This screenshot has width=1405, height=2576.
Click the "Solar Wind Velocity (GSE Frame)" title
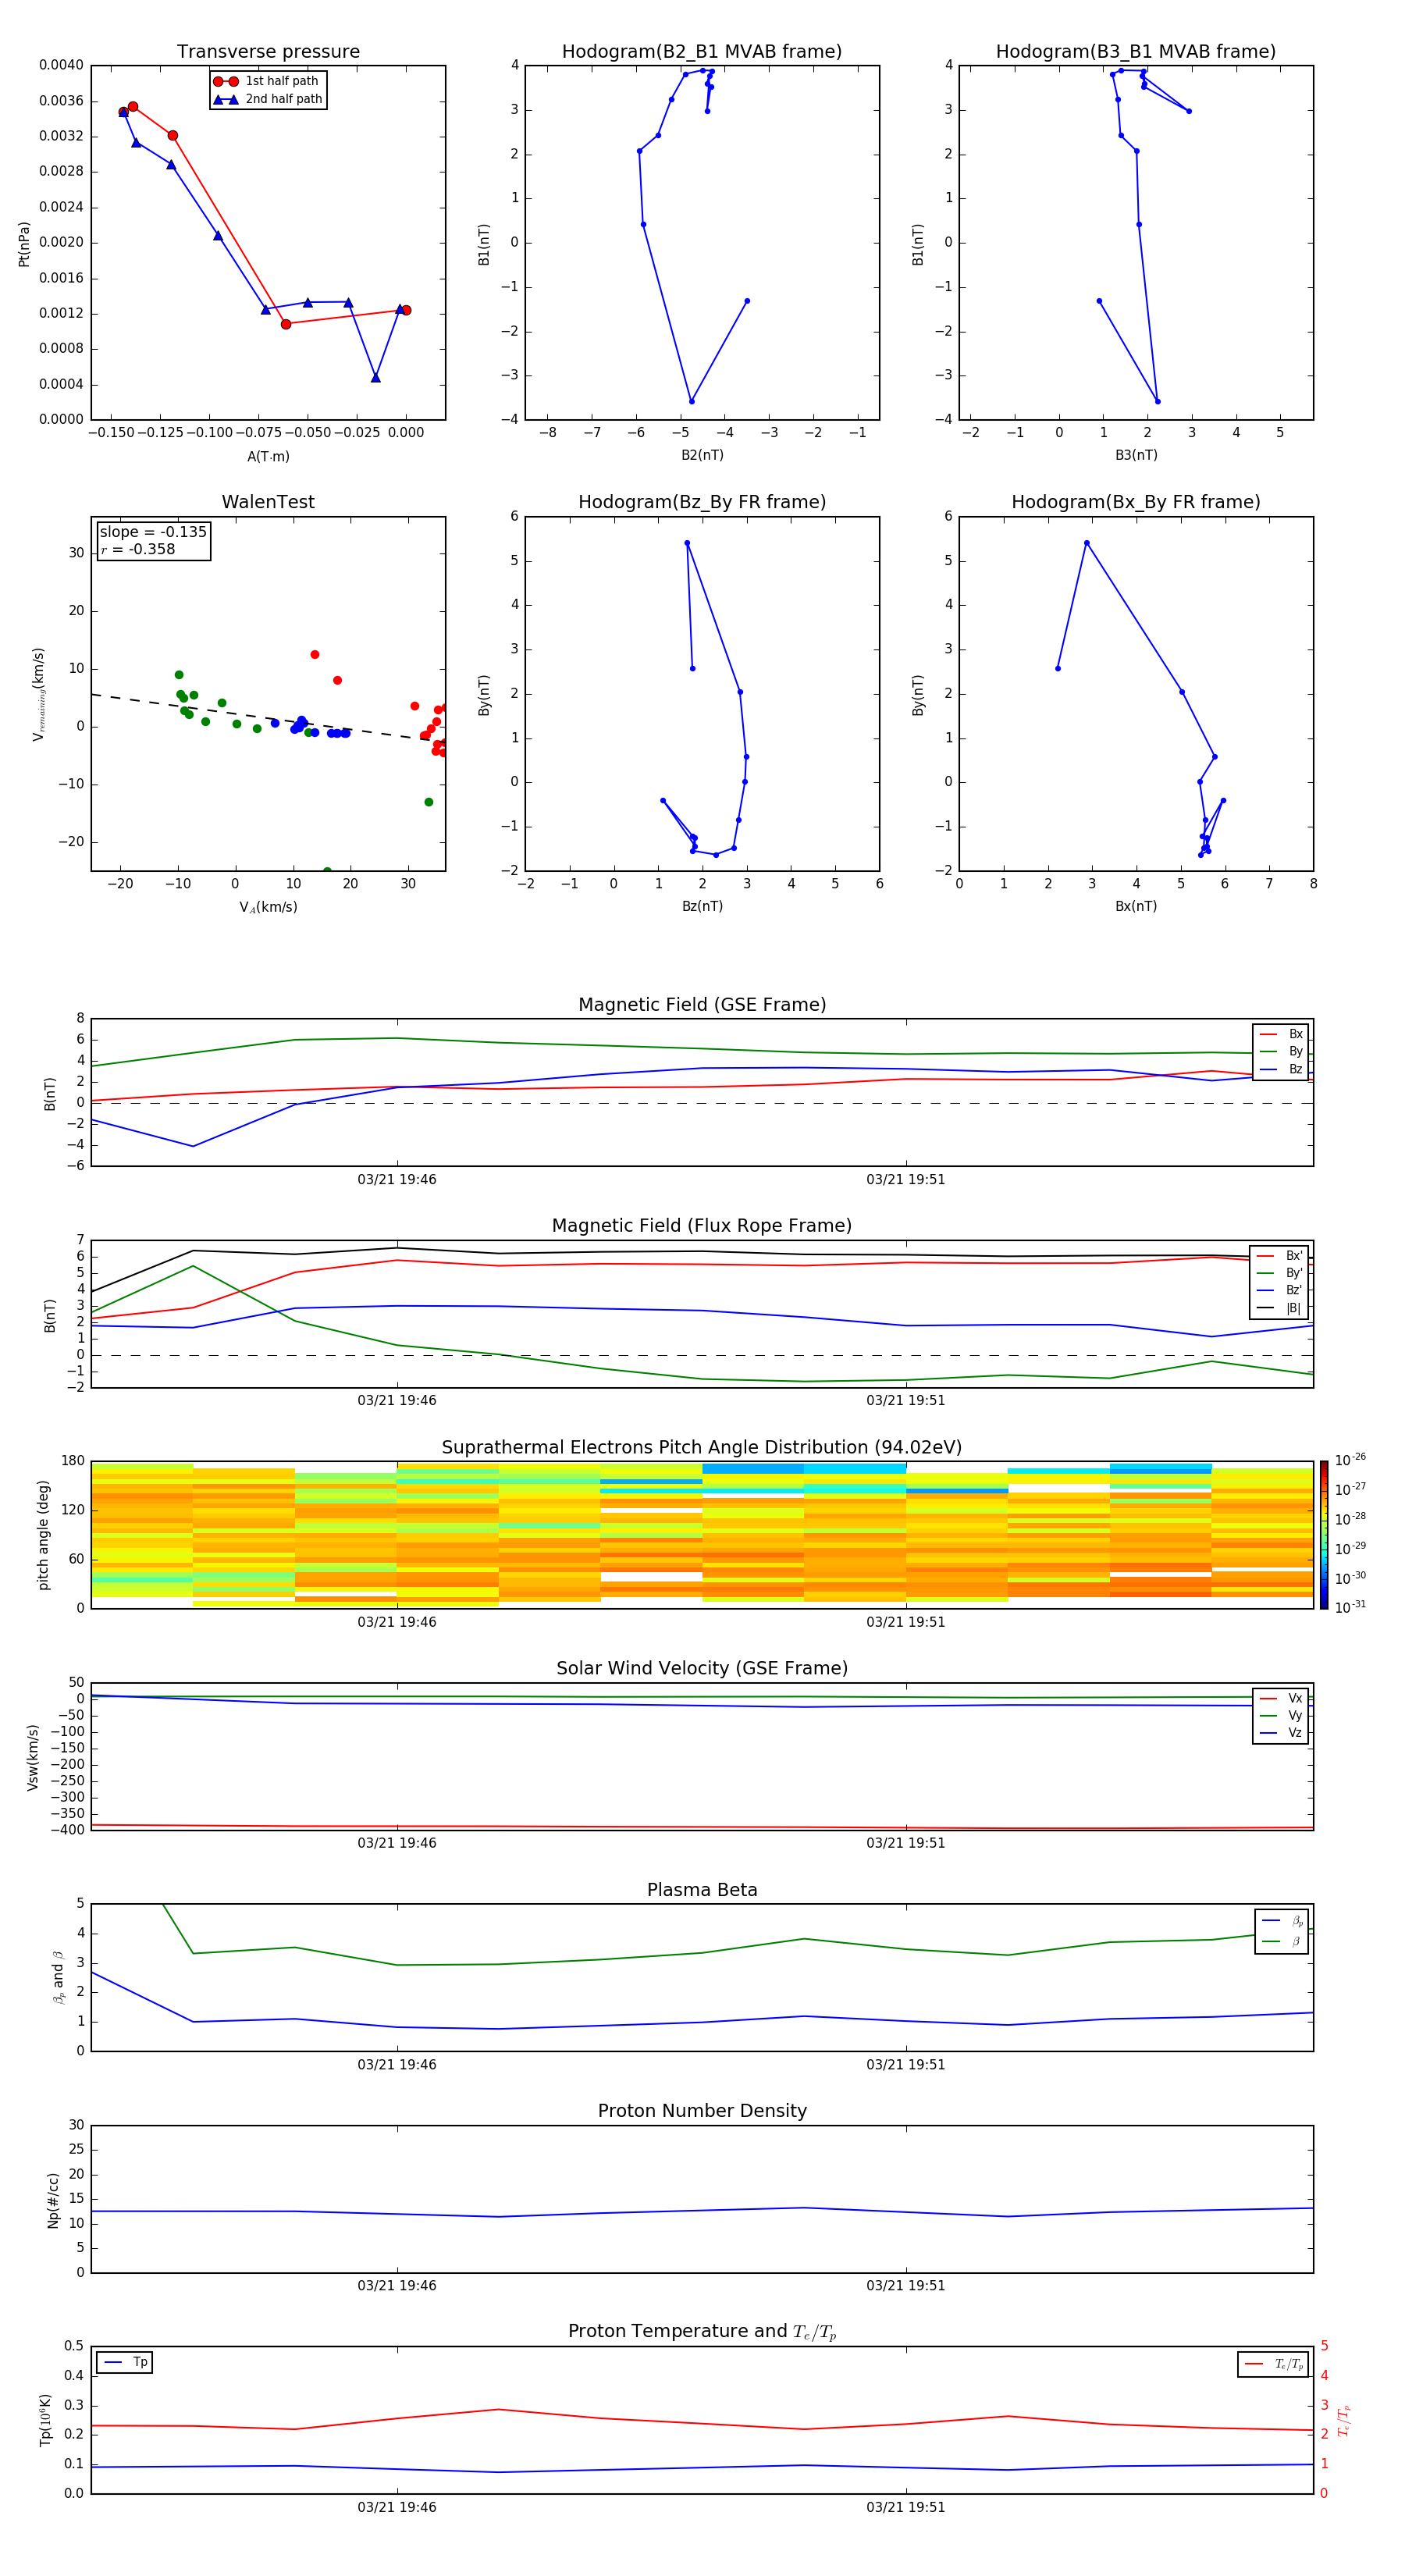click(x=702, y=1669)
